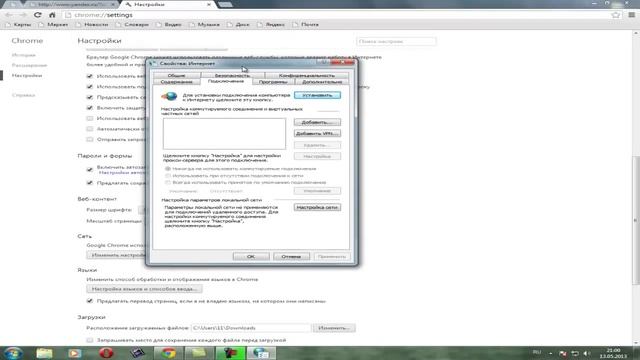Click Internet Properties taskbar button
The height and width of the screenshot is (360, 640).
tap(261, 353)
